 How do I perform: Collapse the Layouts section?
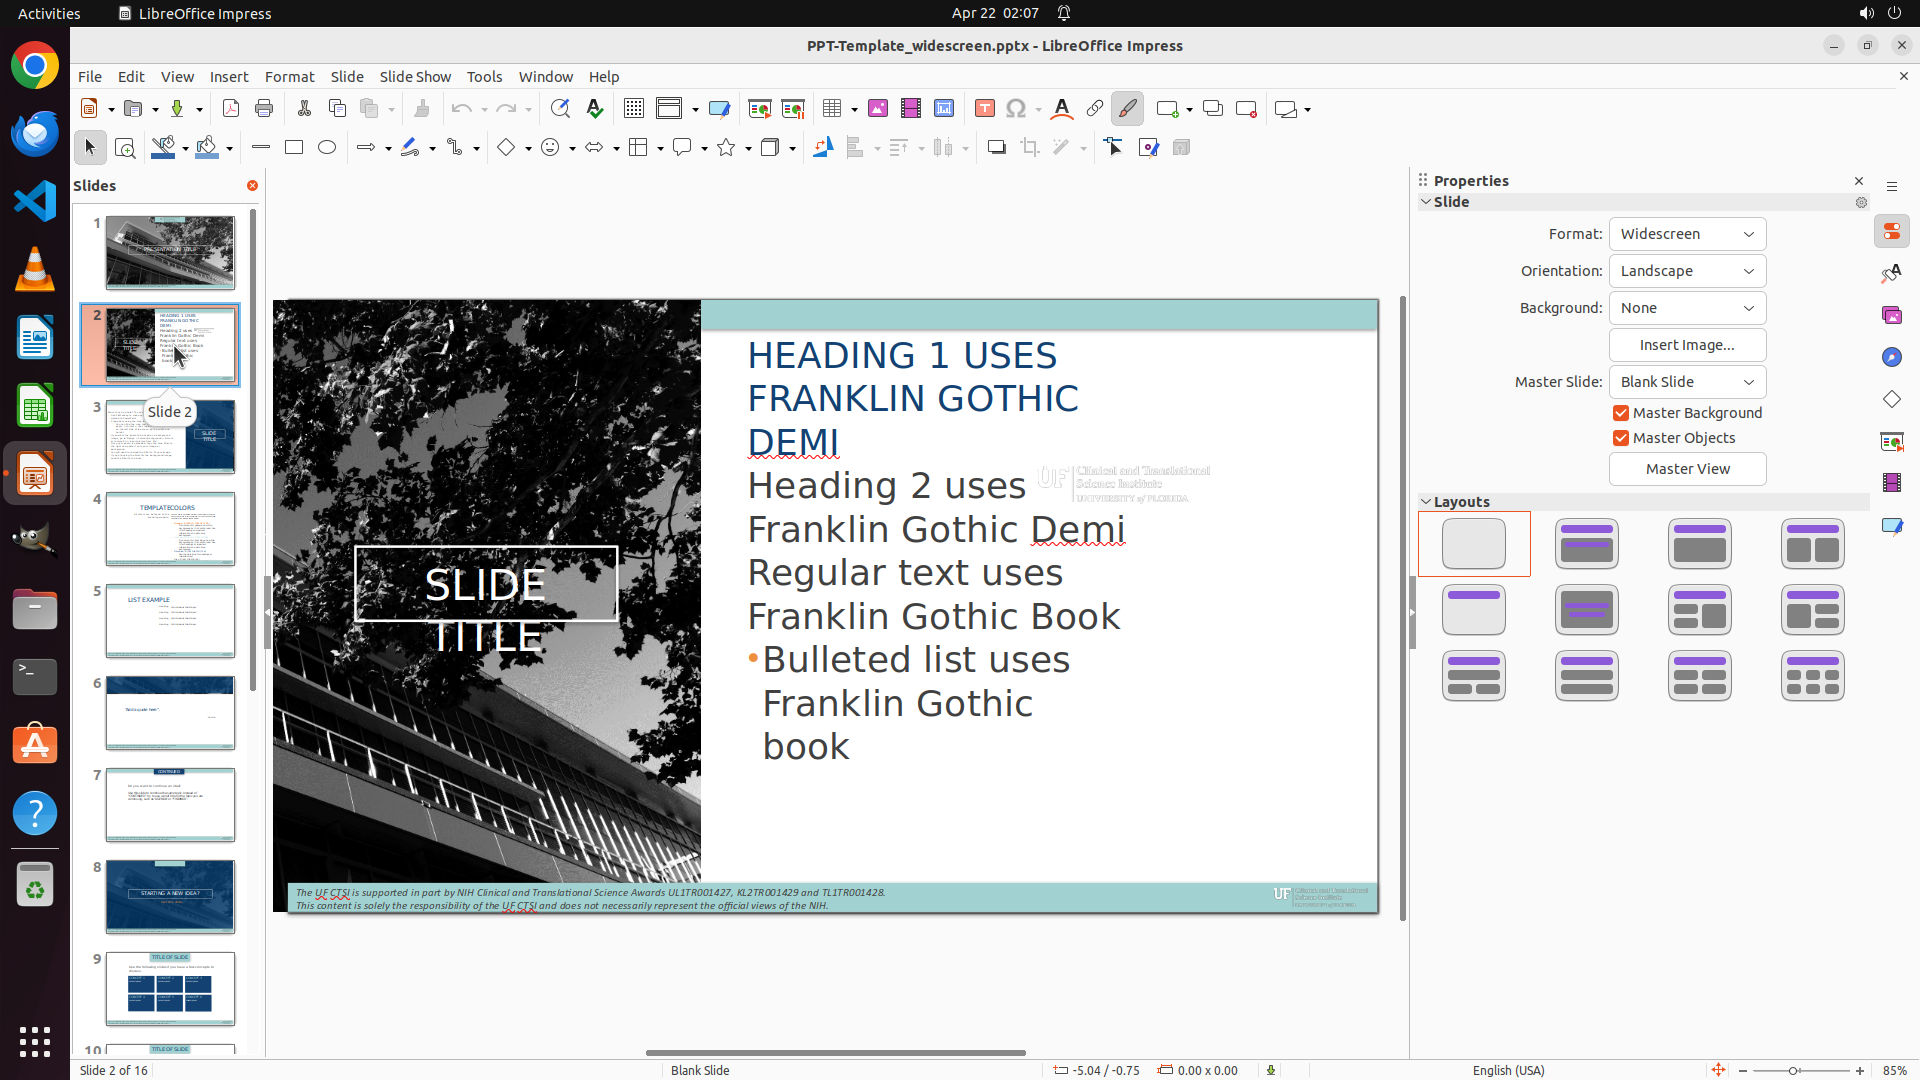coord(1426,502)
